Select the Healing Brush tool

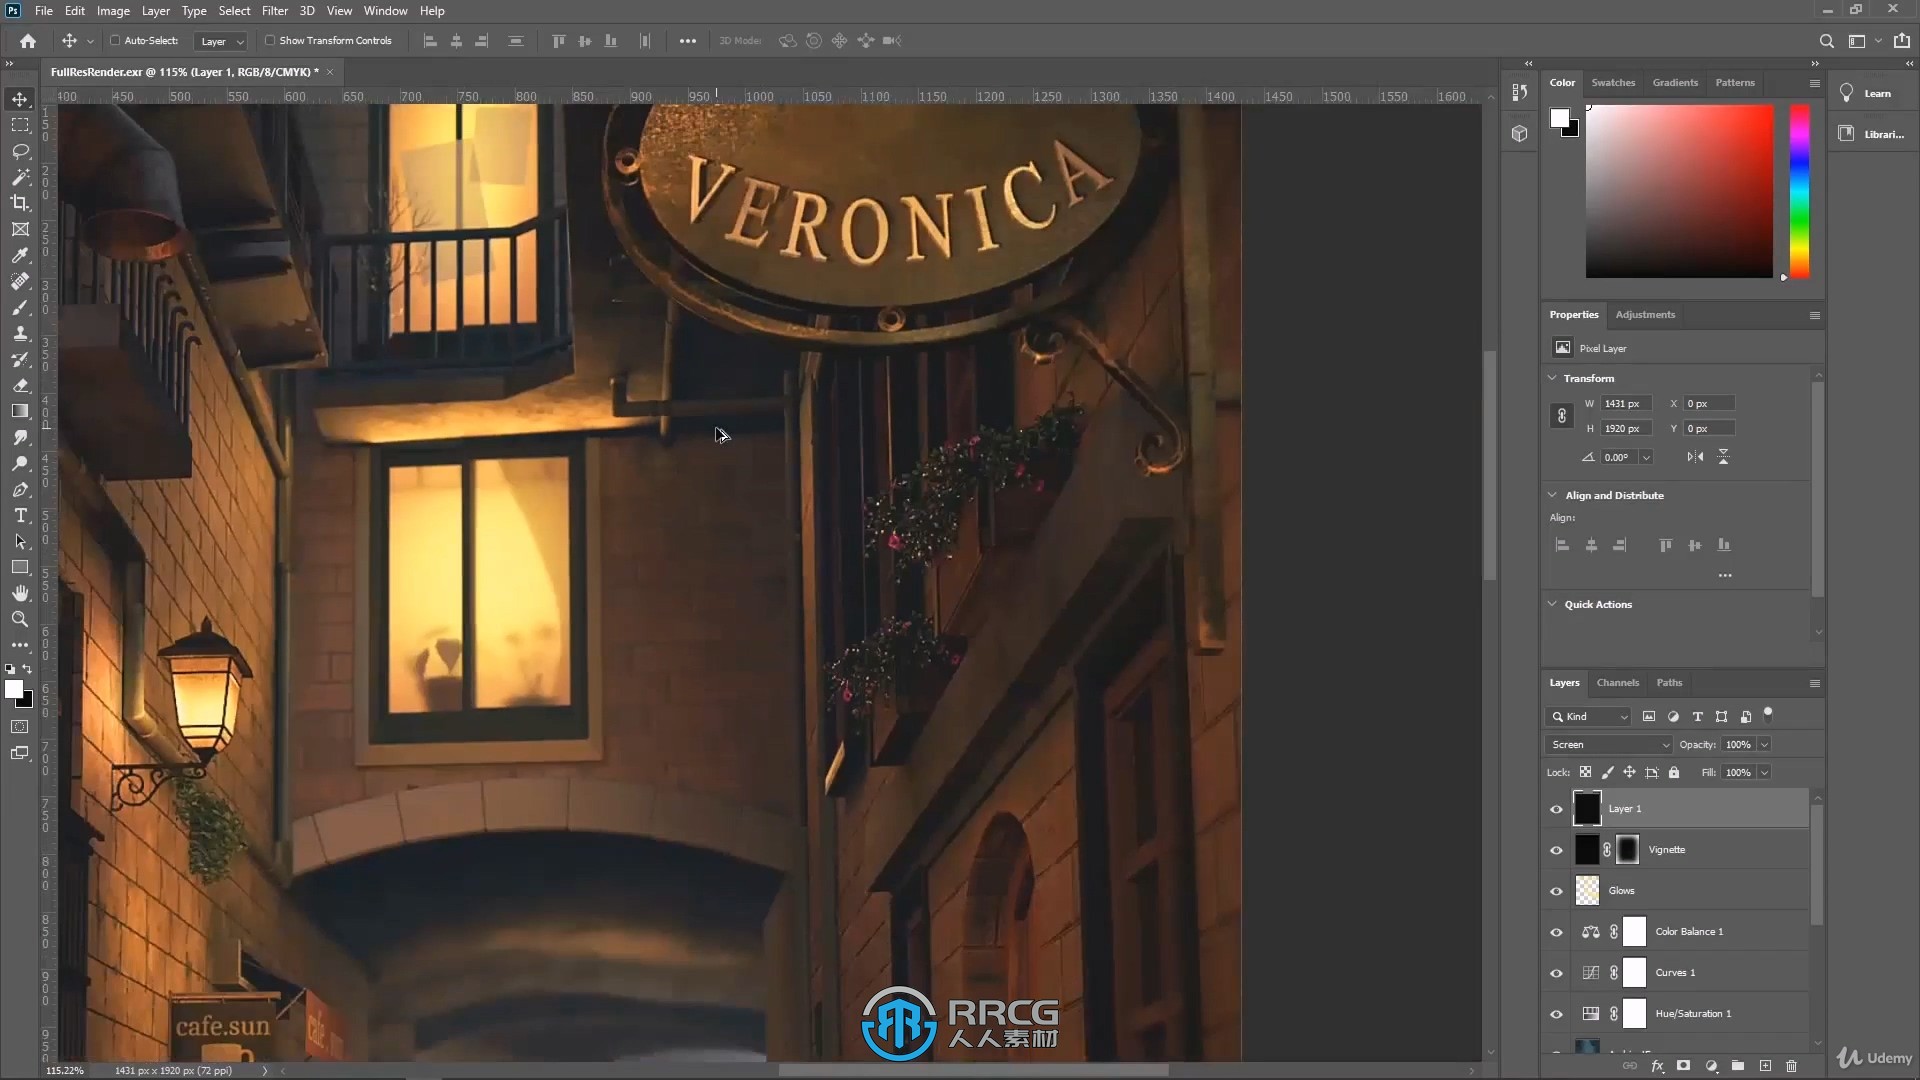point(20,281)
